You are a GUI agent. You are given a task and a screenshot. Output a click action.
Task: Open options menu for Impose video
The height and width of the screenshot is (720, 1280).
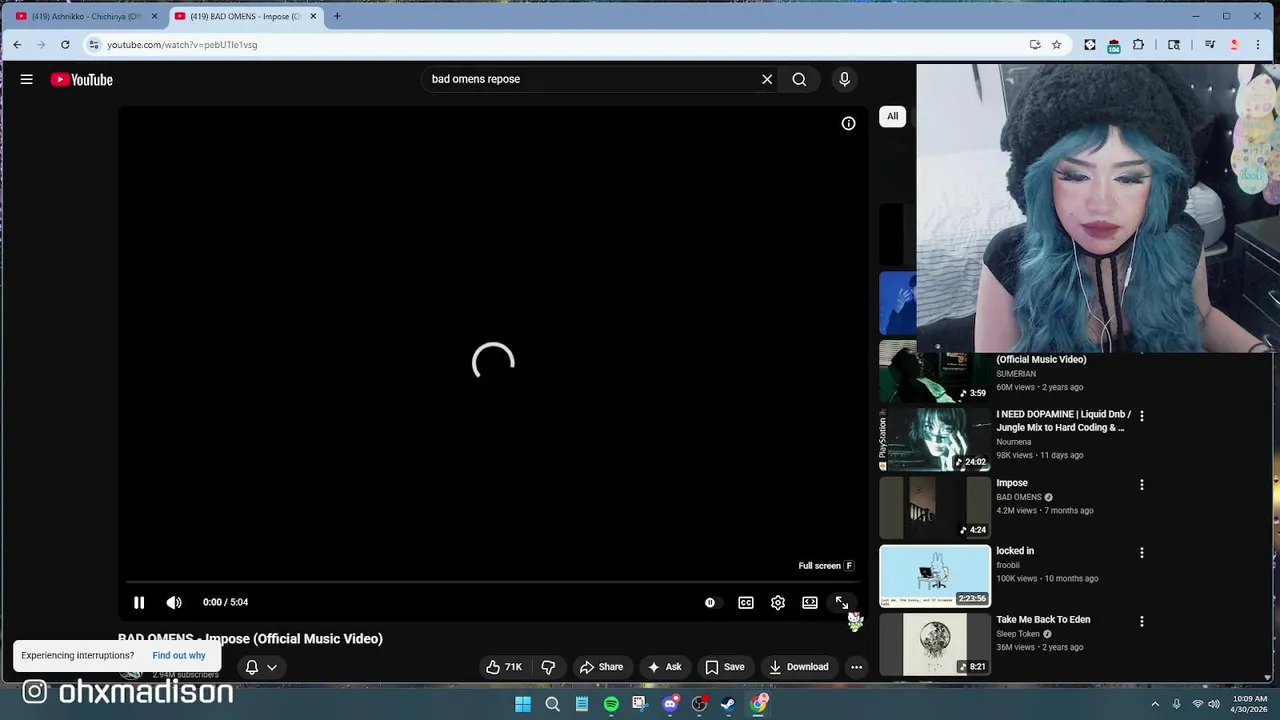coord(1142,485)
